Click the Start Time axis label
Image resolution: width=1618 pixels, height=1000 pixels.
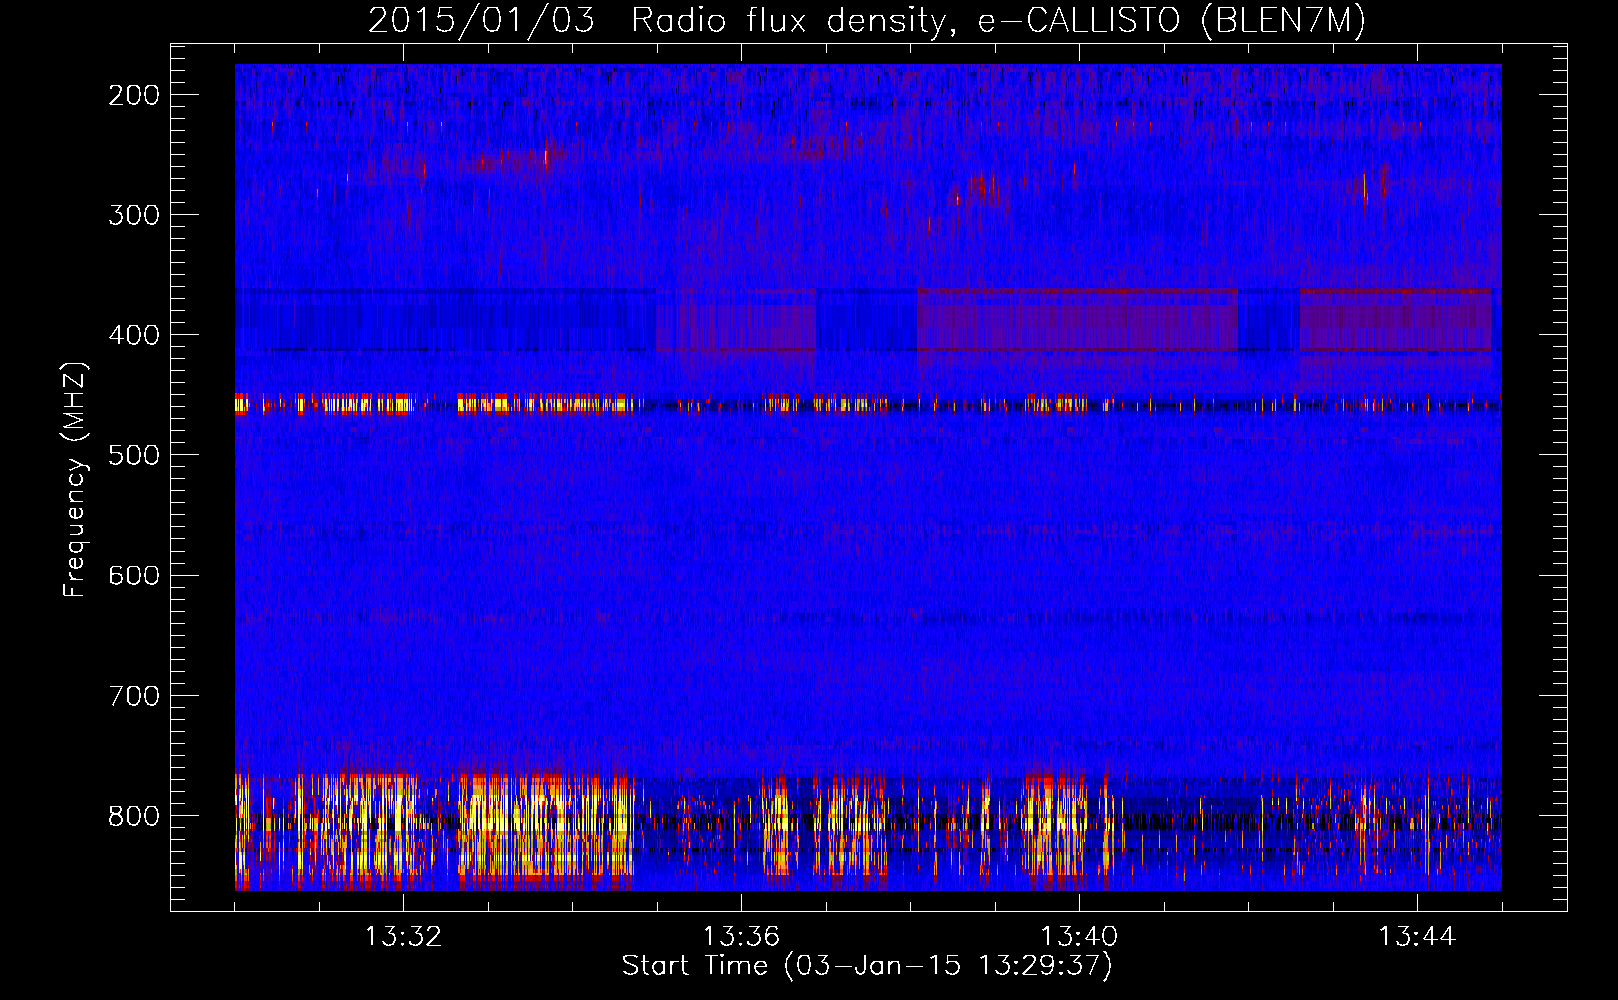point(867,966)
